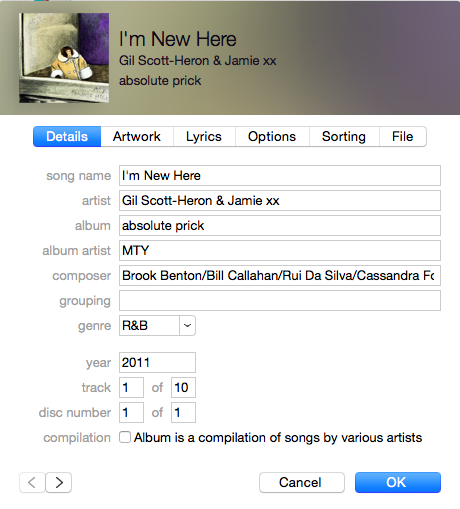Open the Lyrics tab
460x509 pixels.
click(204, 136)
